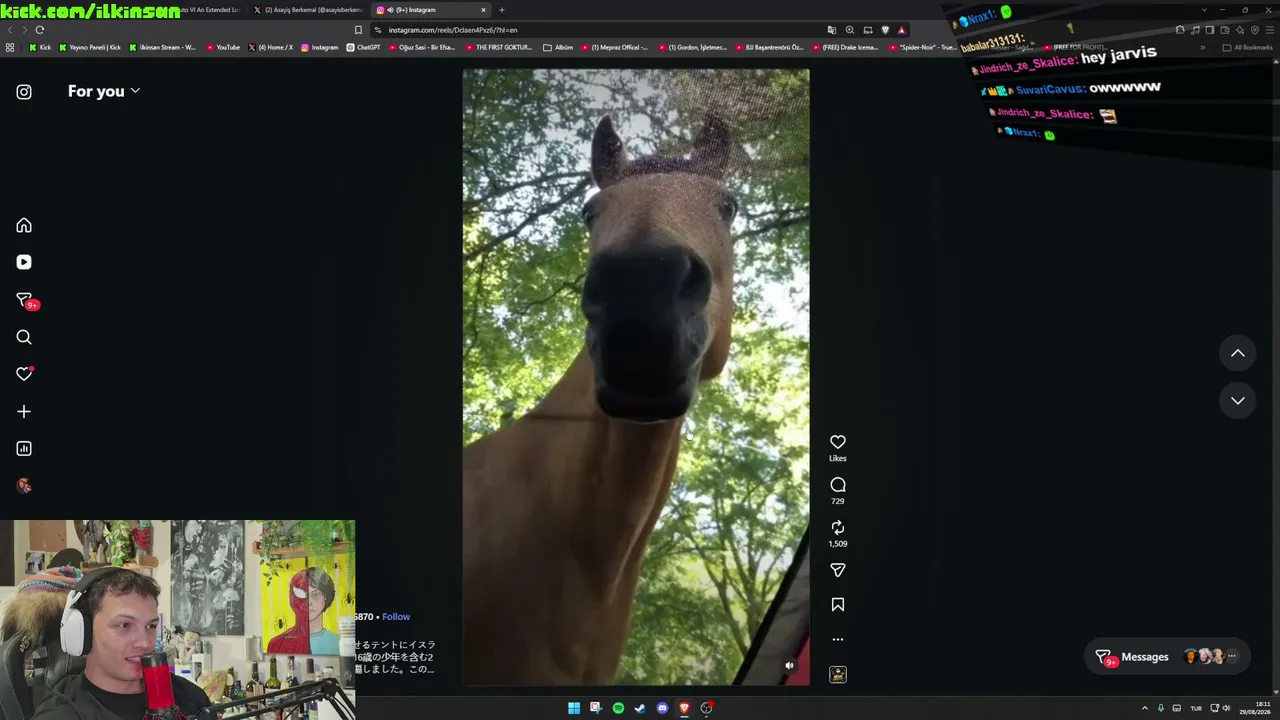The height and width of the screenshot is (720, 1280).
Task: Open the Kick bookmark
Action: click(x=40, y=47)
